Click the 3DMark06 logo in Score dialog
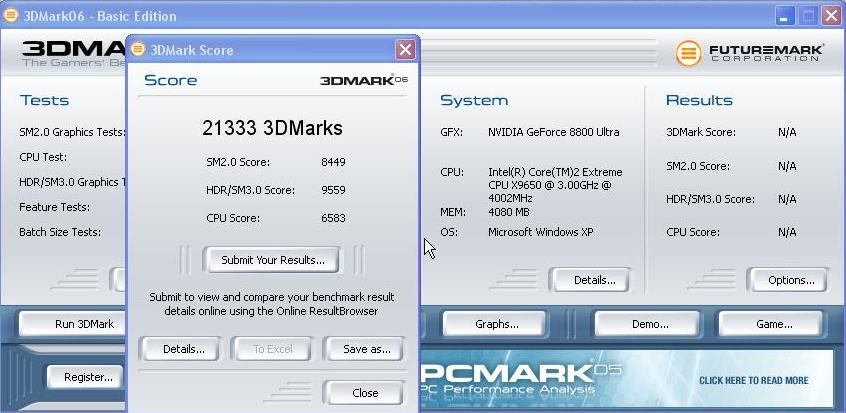The image size is (846, 413). [364, 80]
